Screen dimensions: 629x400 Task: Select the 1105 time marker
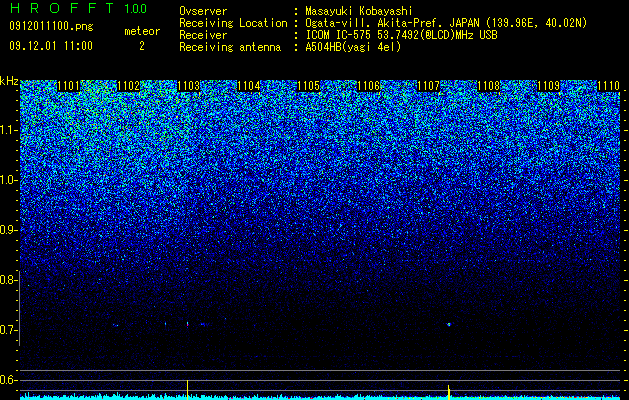tap(308, 86)
